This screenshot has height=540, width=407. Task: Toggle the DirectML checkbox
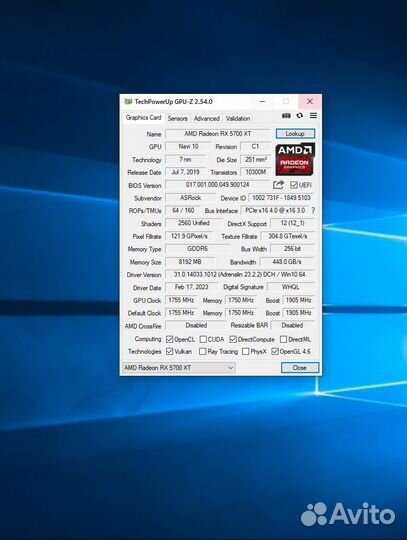[x=283, y=339]
